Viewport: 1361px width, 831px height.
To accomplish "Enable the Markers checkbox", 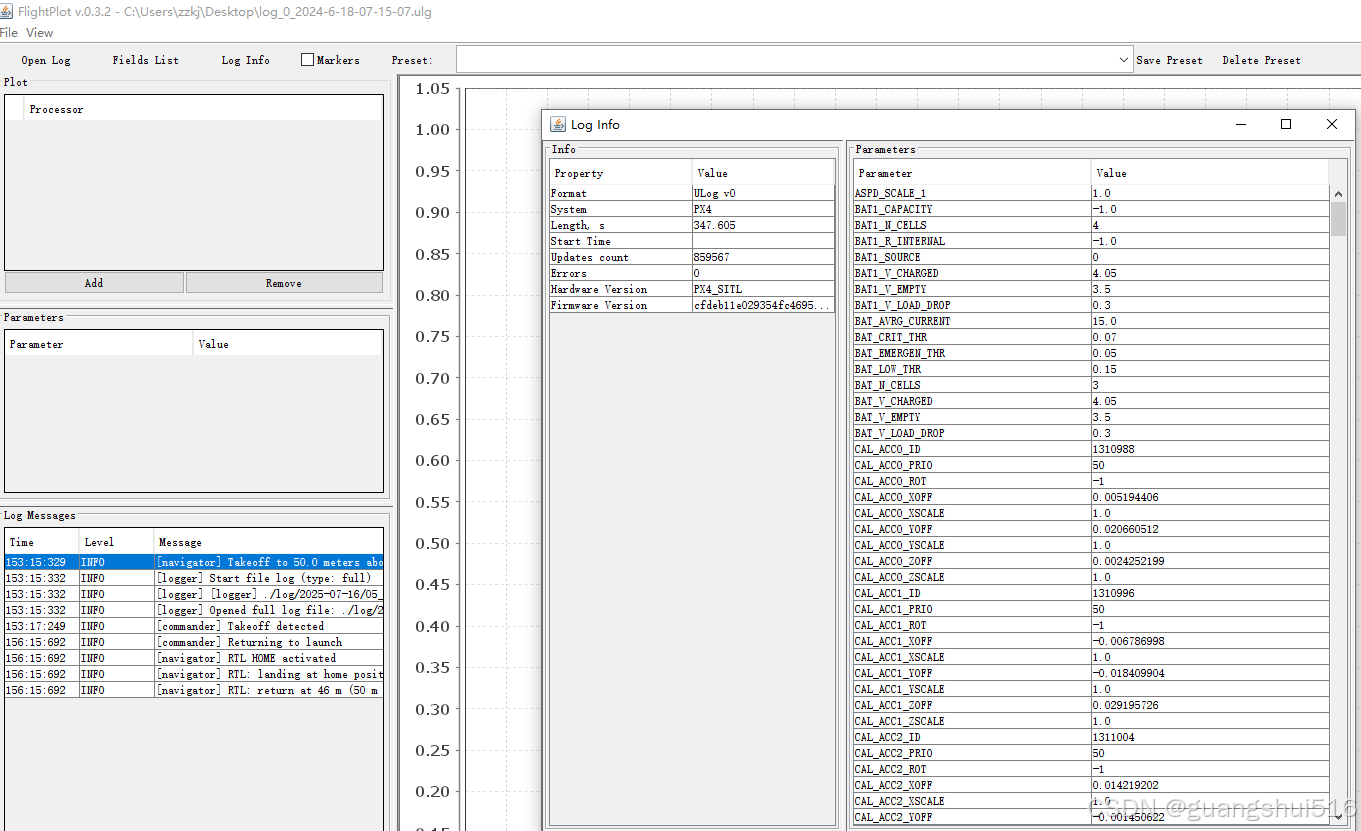I will point(308,60).
